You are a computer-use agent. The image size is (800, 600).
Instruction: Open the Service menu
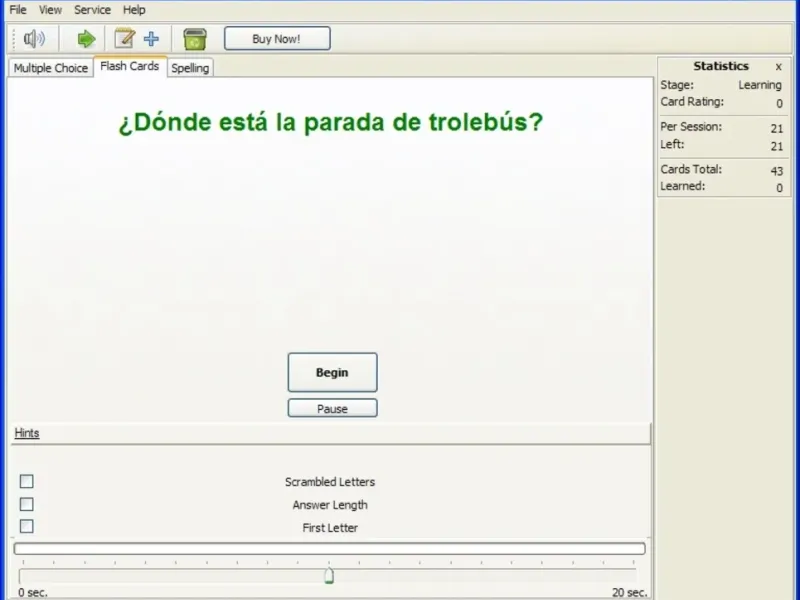coord(92,10)
